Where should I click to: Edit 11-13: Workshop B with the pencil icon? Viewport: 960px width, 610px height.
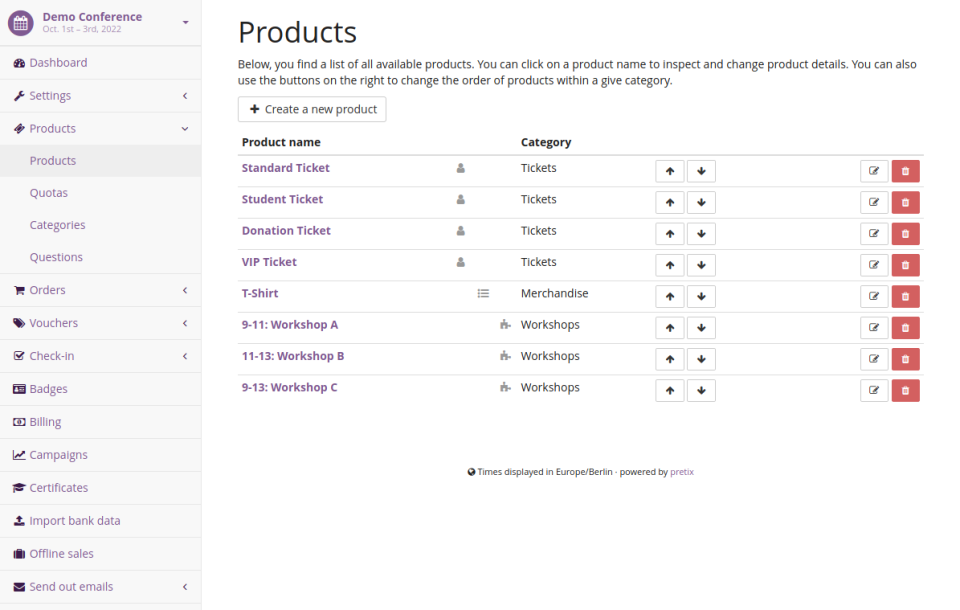coord(874,358)
